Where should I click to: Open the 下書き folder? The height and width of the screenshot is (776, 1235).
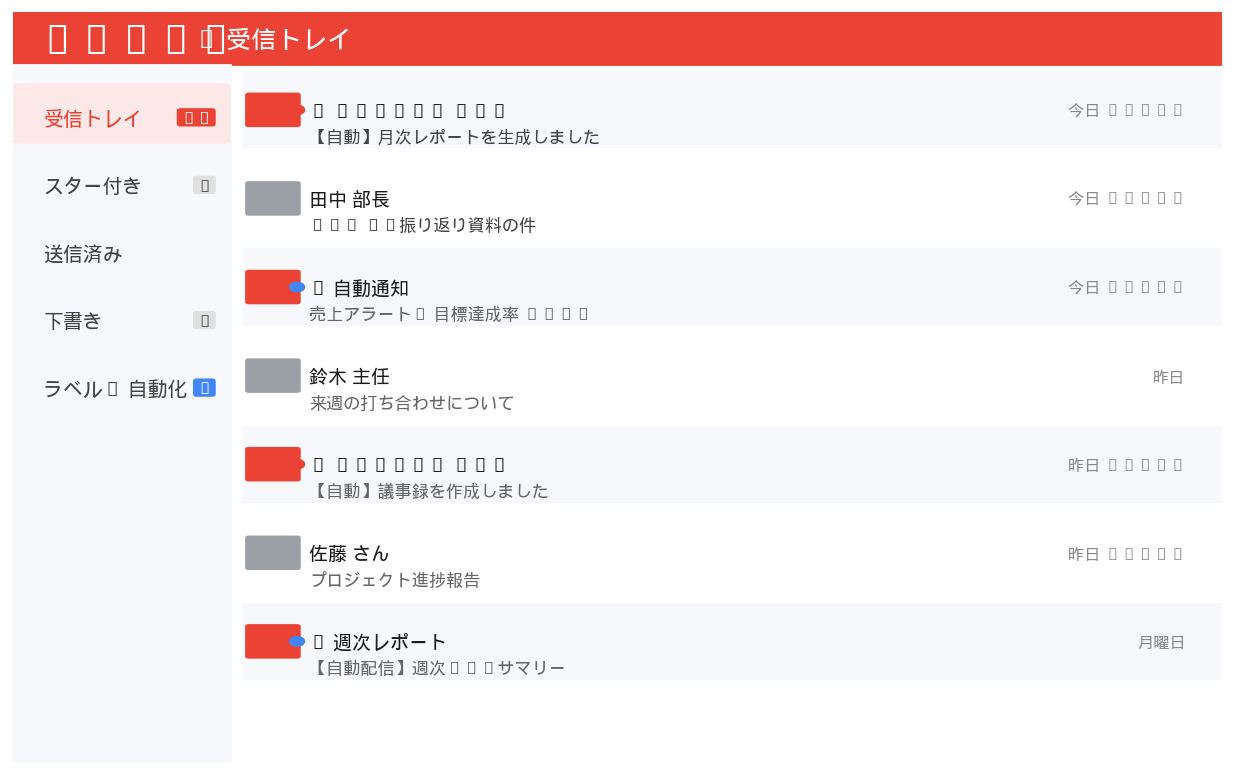(74, 320)
